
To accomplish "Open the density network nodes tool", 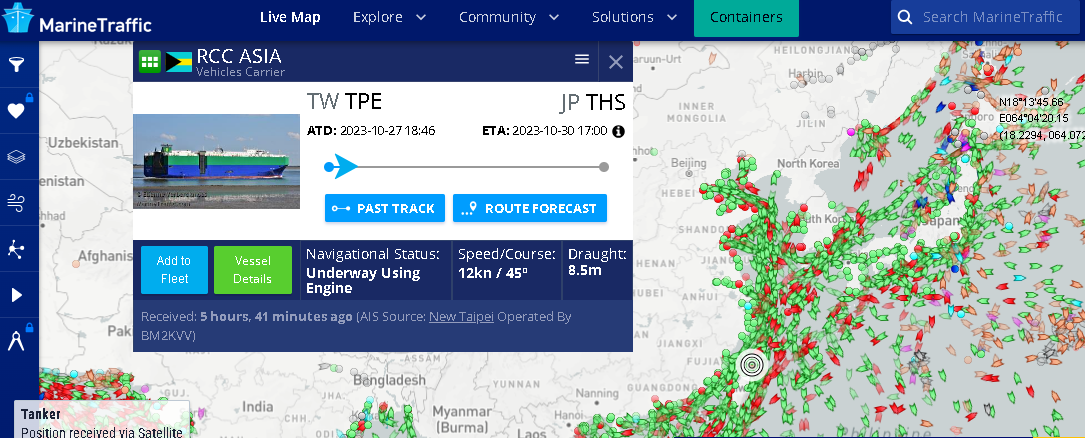I will pyautogui.click(x=16, y=249).
